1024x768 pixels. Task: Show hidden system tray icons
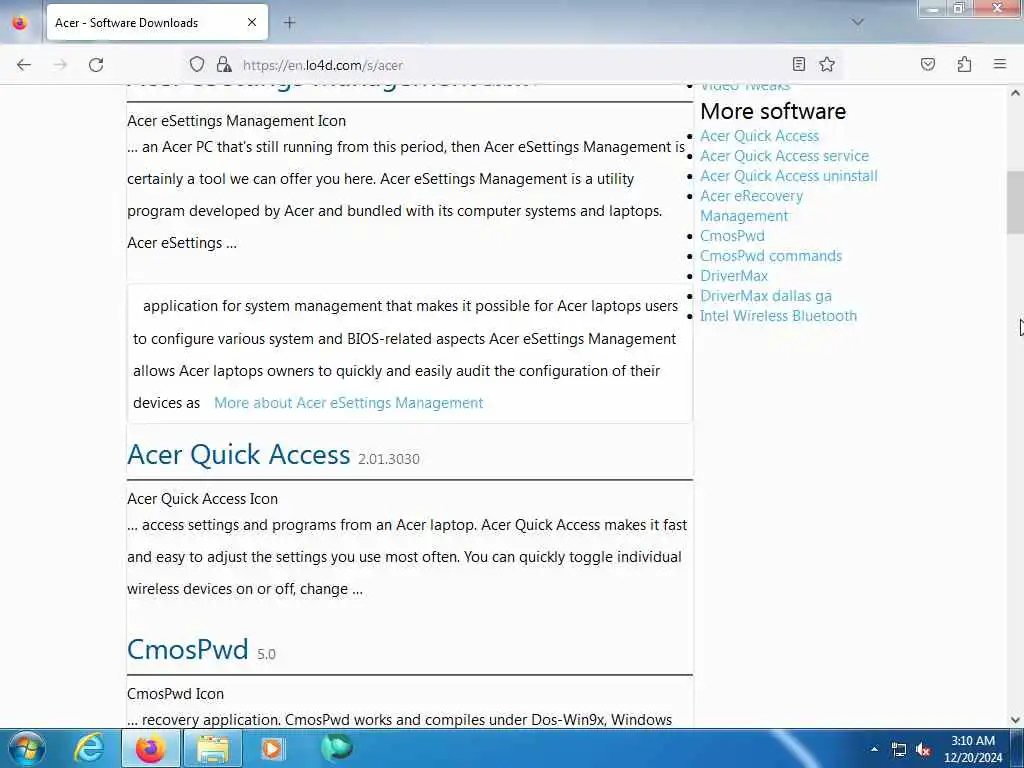click(x=874, y=749)
